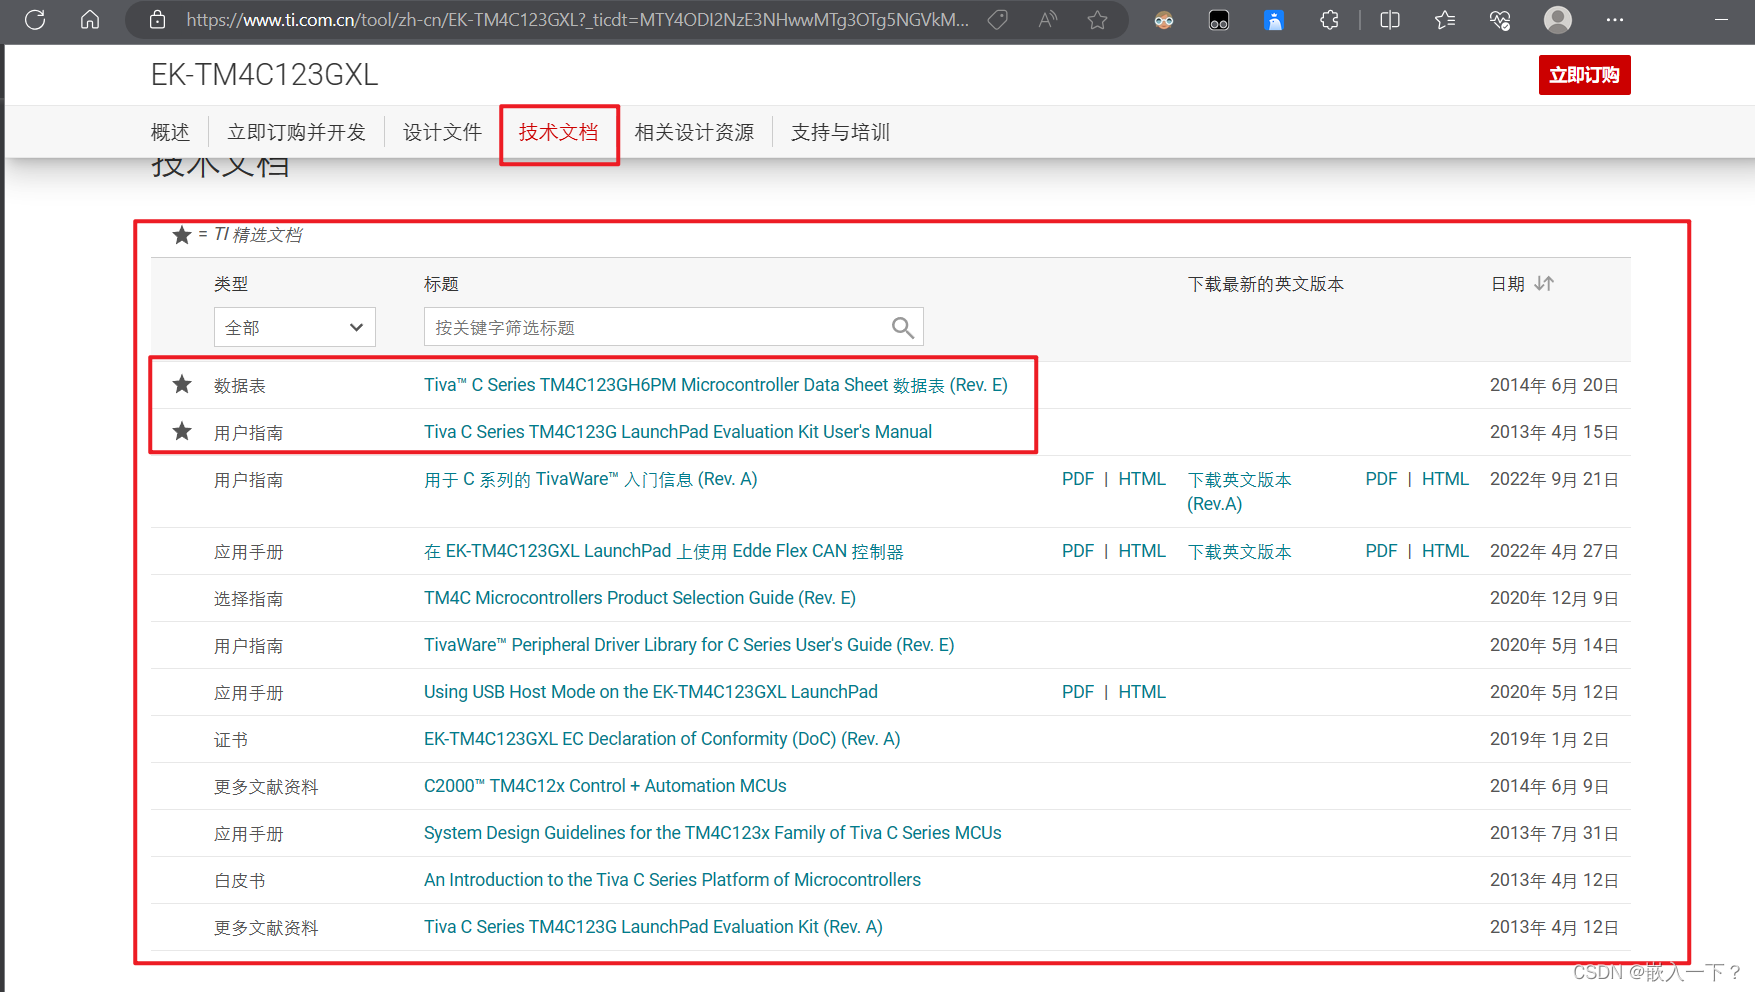
Task: Click the shopping price tag icon in address bar
Action: tap(997, 20)
